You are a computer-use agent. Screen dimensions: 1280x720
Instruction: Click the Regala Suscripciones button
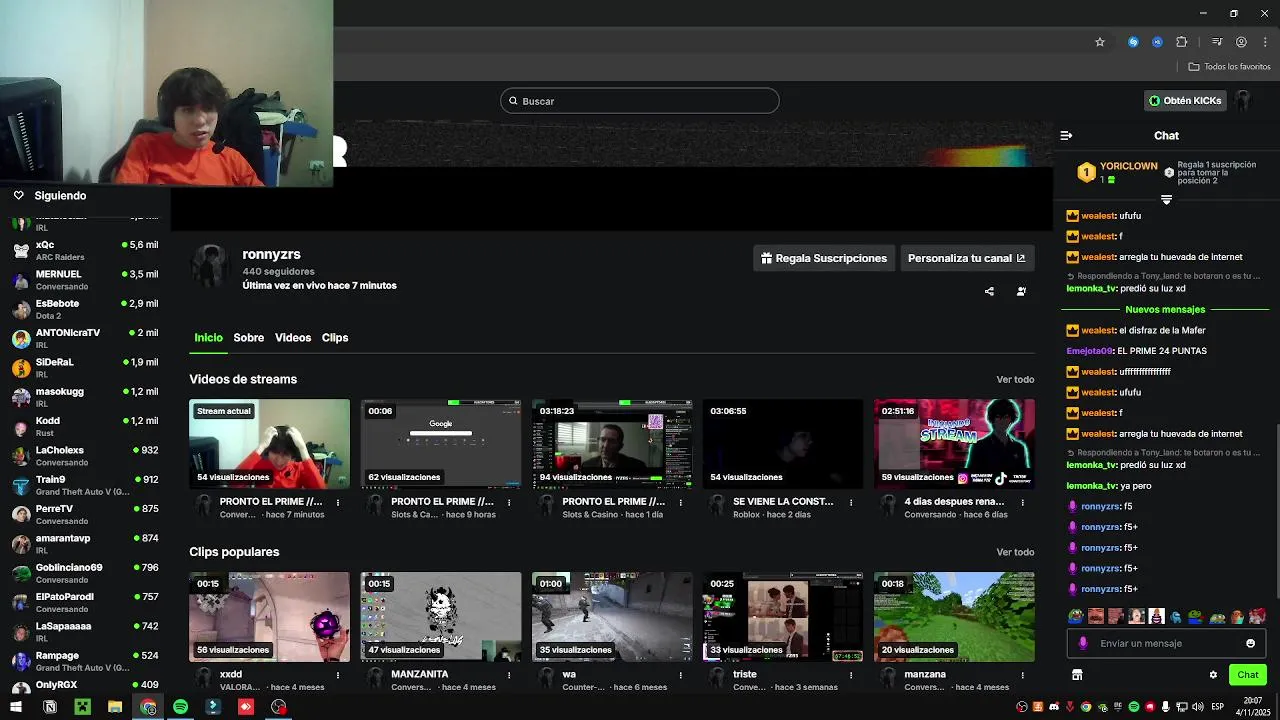pos(824,258)
